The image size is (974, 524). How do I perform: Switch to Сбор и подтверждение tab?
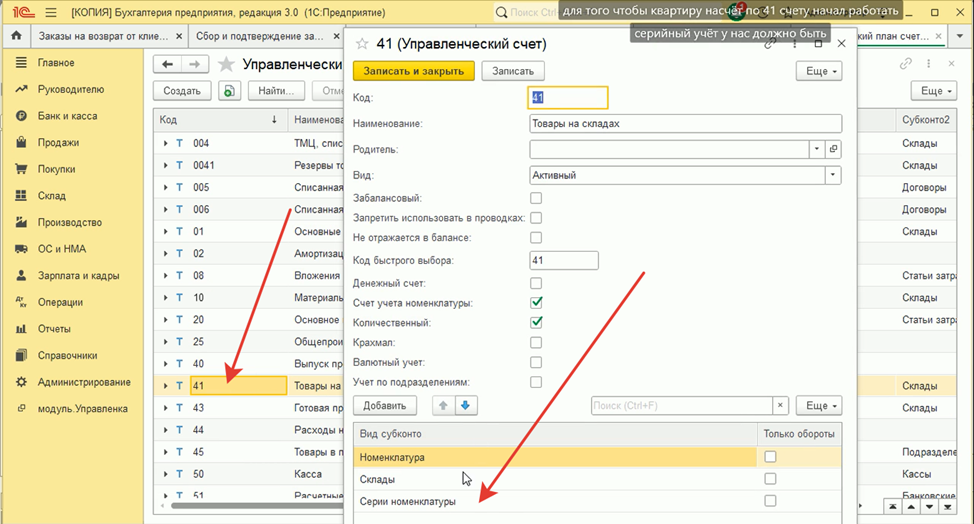260,36
